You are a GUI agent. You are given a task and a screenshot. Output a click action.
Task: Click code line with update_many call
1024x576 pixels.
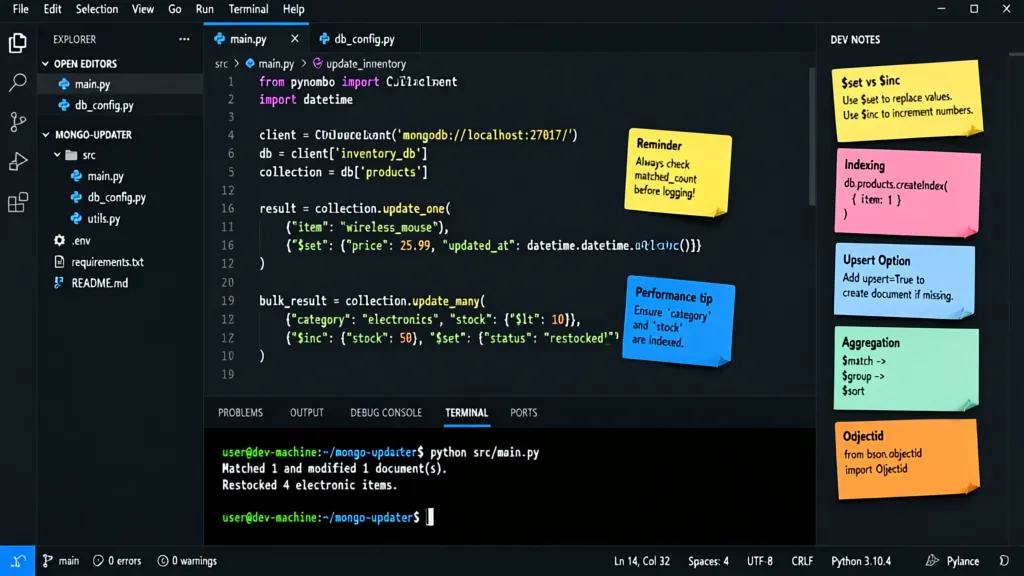[x=372, y=301]
